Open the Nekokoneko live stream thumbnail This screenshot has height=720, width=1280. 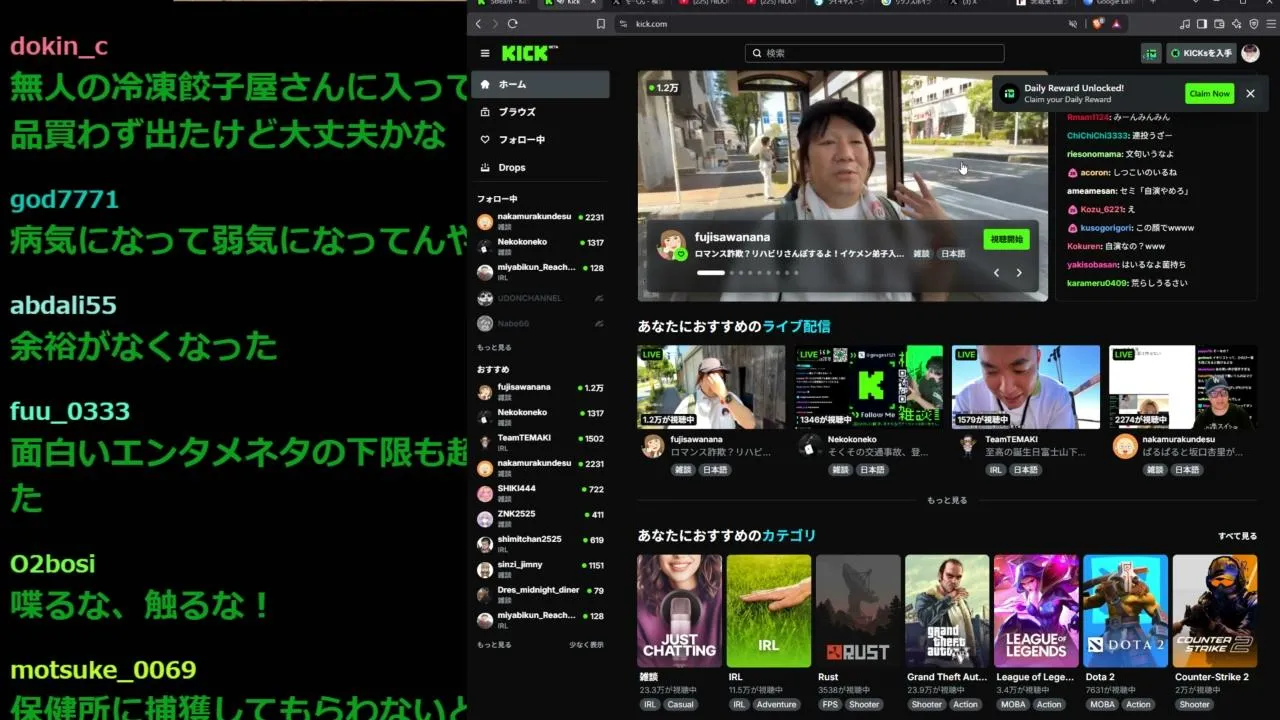pyautogui.click(x=869, y=387)
